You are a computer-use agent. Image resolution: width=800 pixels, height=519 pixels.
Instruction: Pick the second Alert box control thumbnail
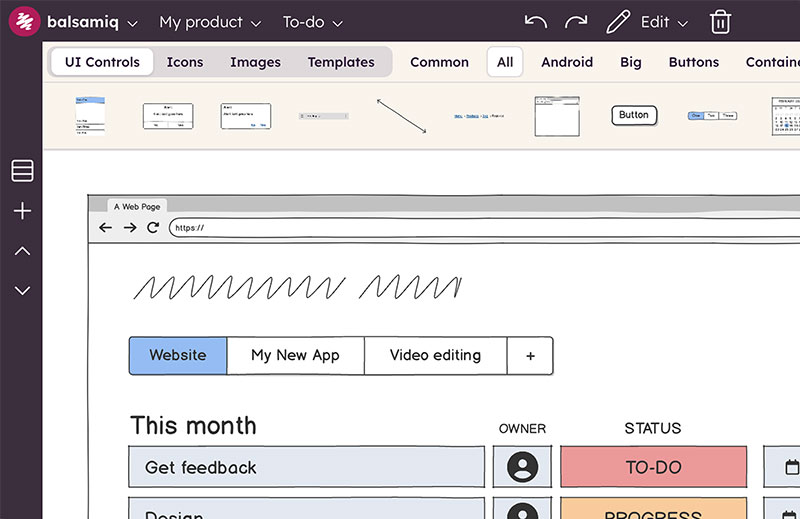pyautogui.click(x=245, y=116)
